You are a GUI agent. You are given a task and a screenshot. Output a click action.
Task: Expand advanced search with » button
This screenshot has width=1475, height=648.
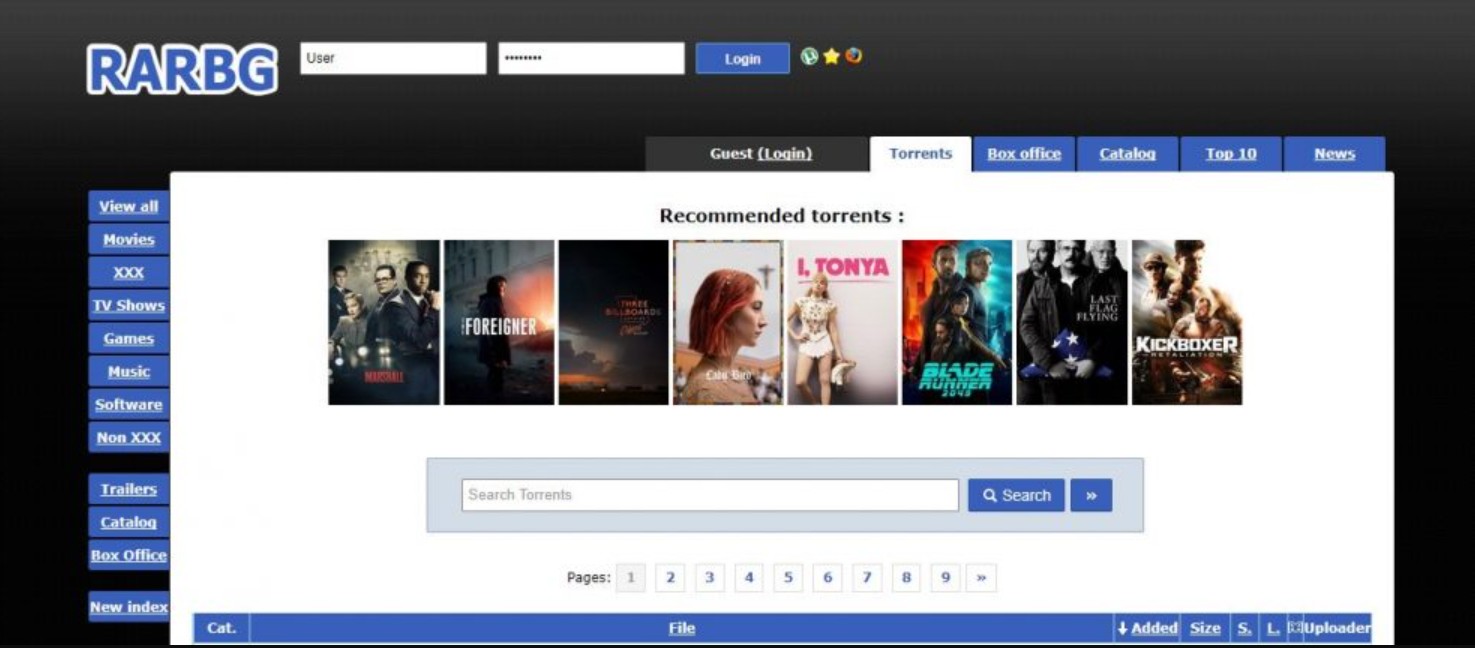1091,495
